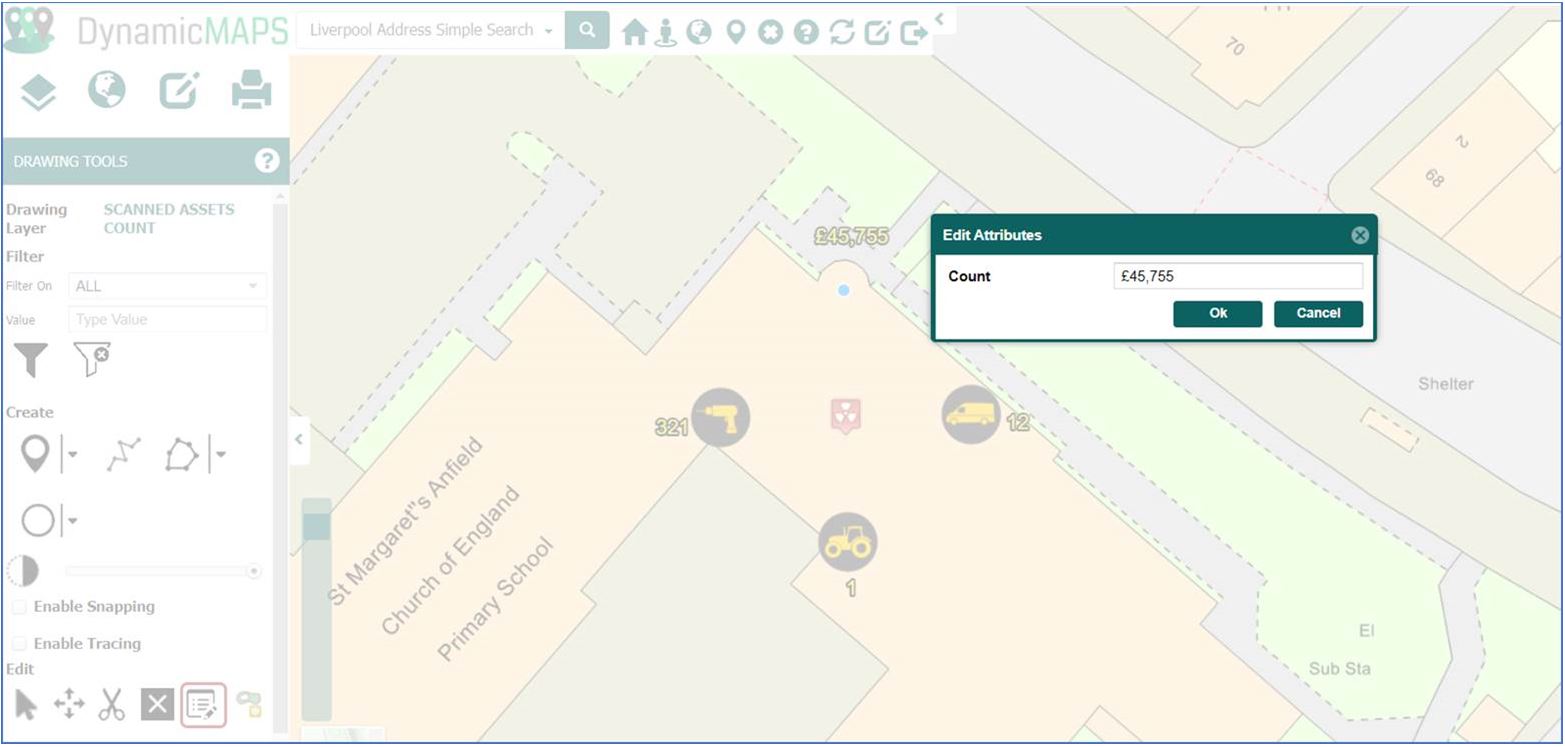Image resolution: width=1565 pixels, height=747 pixels.
Task: Click the street view person icon
Action: click(x=666, y=32)
